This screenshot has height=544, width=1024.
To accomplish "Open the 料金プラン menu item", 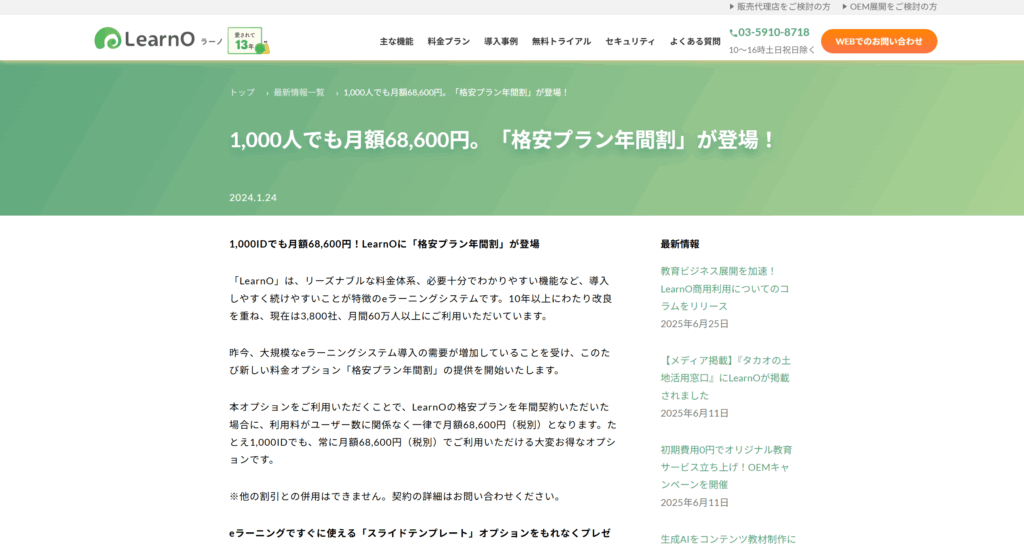I will 449,41.
